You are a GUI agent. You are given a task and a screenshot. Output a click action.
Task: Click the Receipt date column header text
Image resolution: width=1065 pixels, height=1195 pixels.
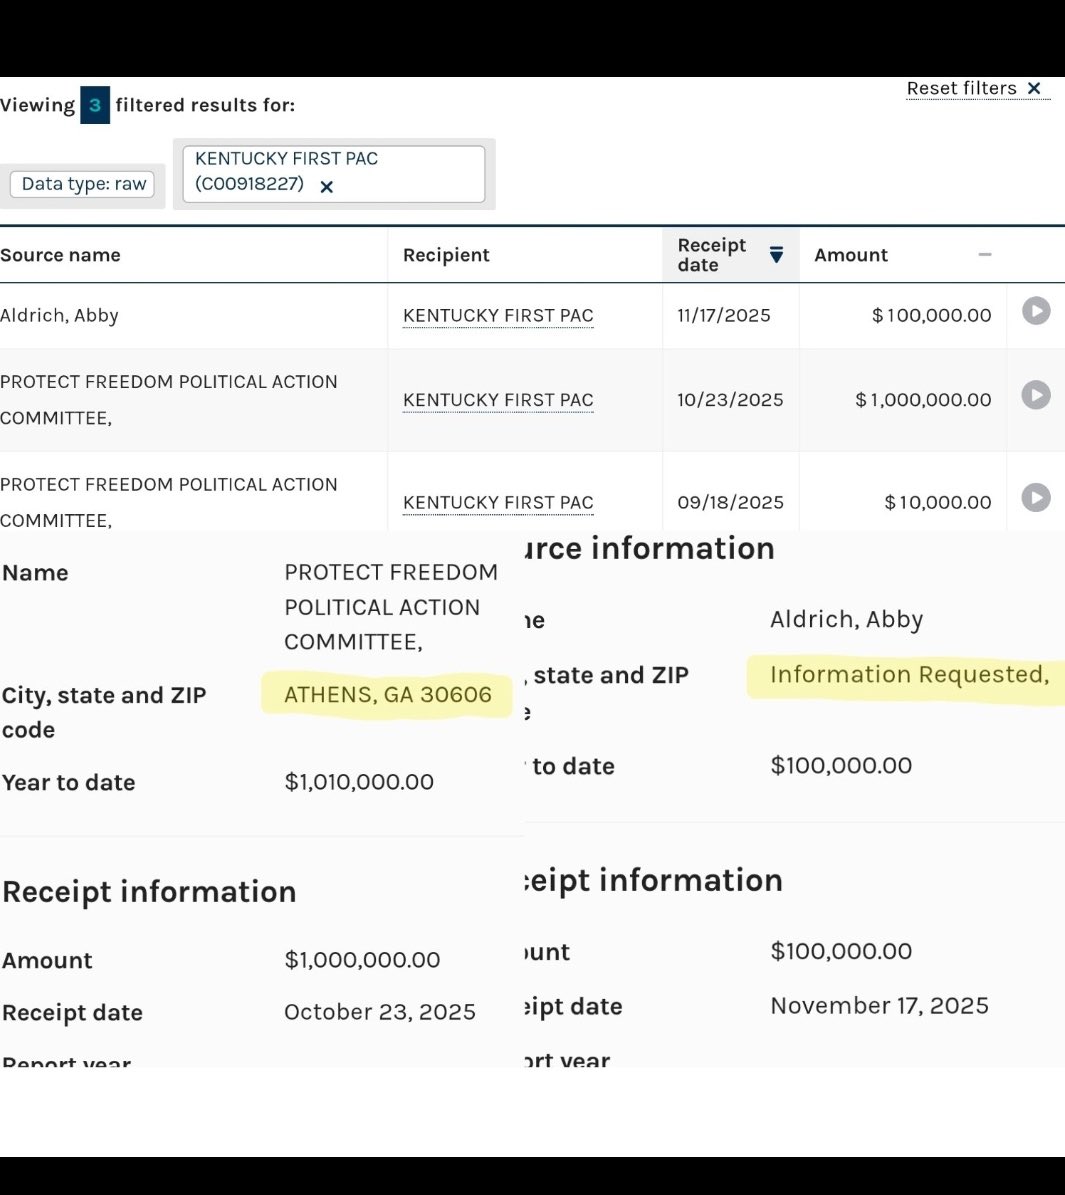tap(711, 255)
